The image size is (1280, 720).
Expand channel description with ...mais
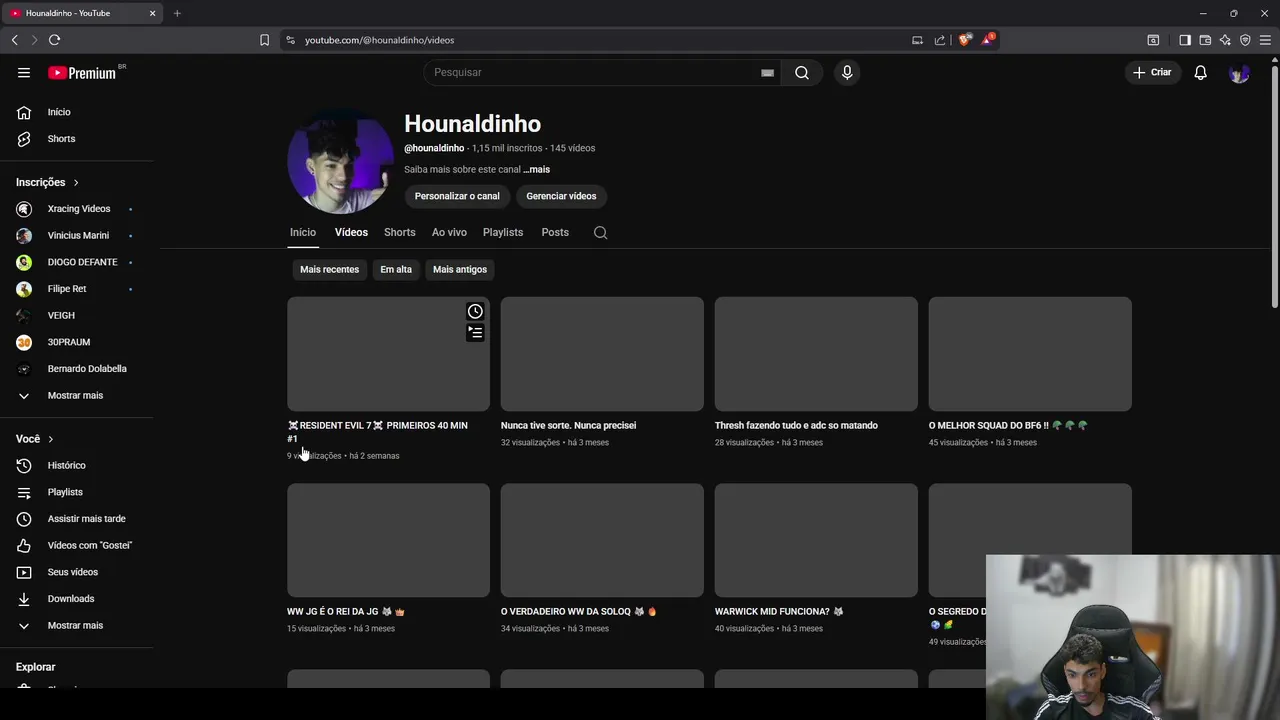point(536,170)
